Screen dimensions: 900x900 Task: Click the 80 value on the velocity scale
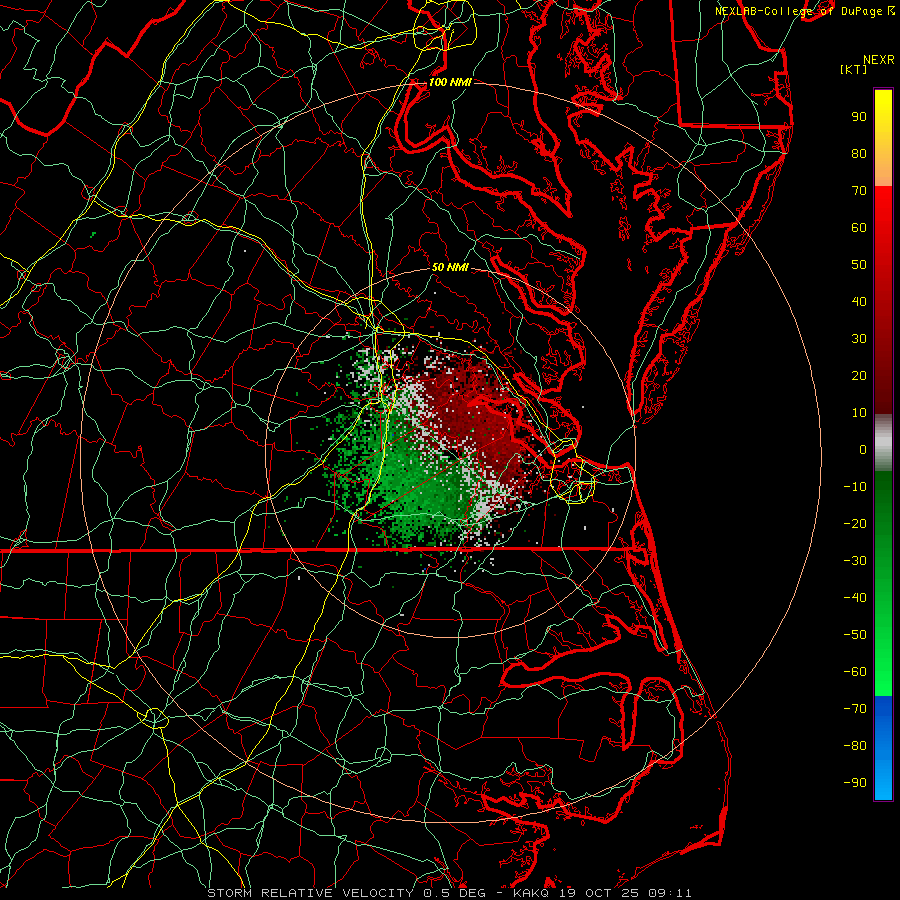pyautogui.click(x=859, y=154)
